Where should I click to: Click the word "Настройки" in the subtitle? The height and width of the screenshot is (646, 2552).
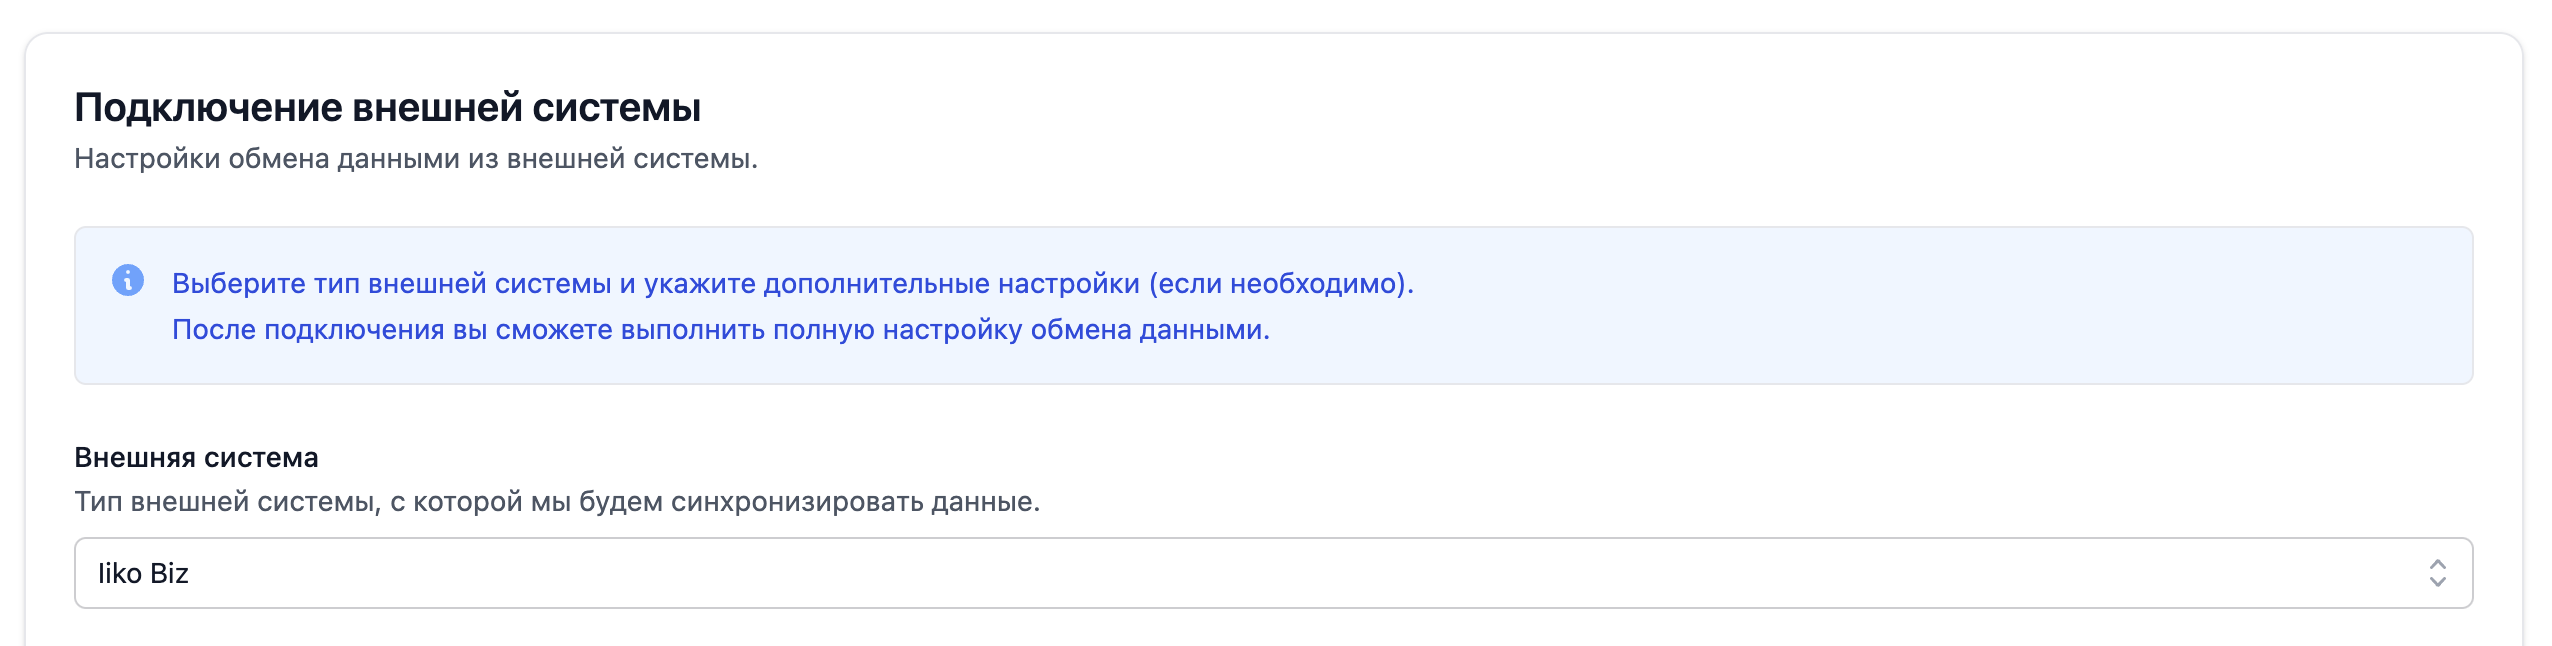[146, 159]
